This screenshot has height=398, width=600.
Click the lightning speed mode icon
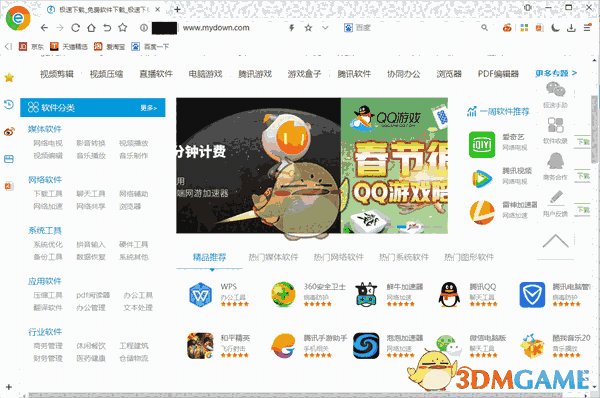point(292,28)
